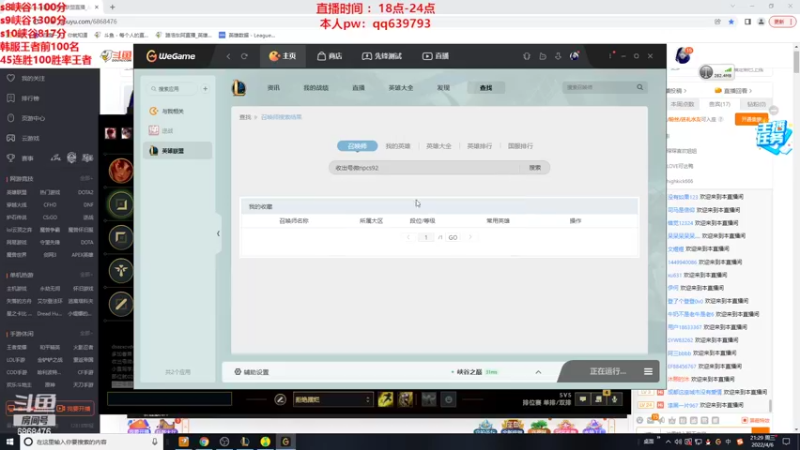Open the 直播 menu in LoL navigation
Screen dimensions: 800x450
[x=358, y=88]
